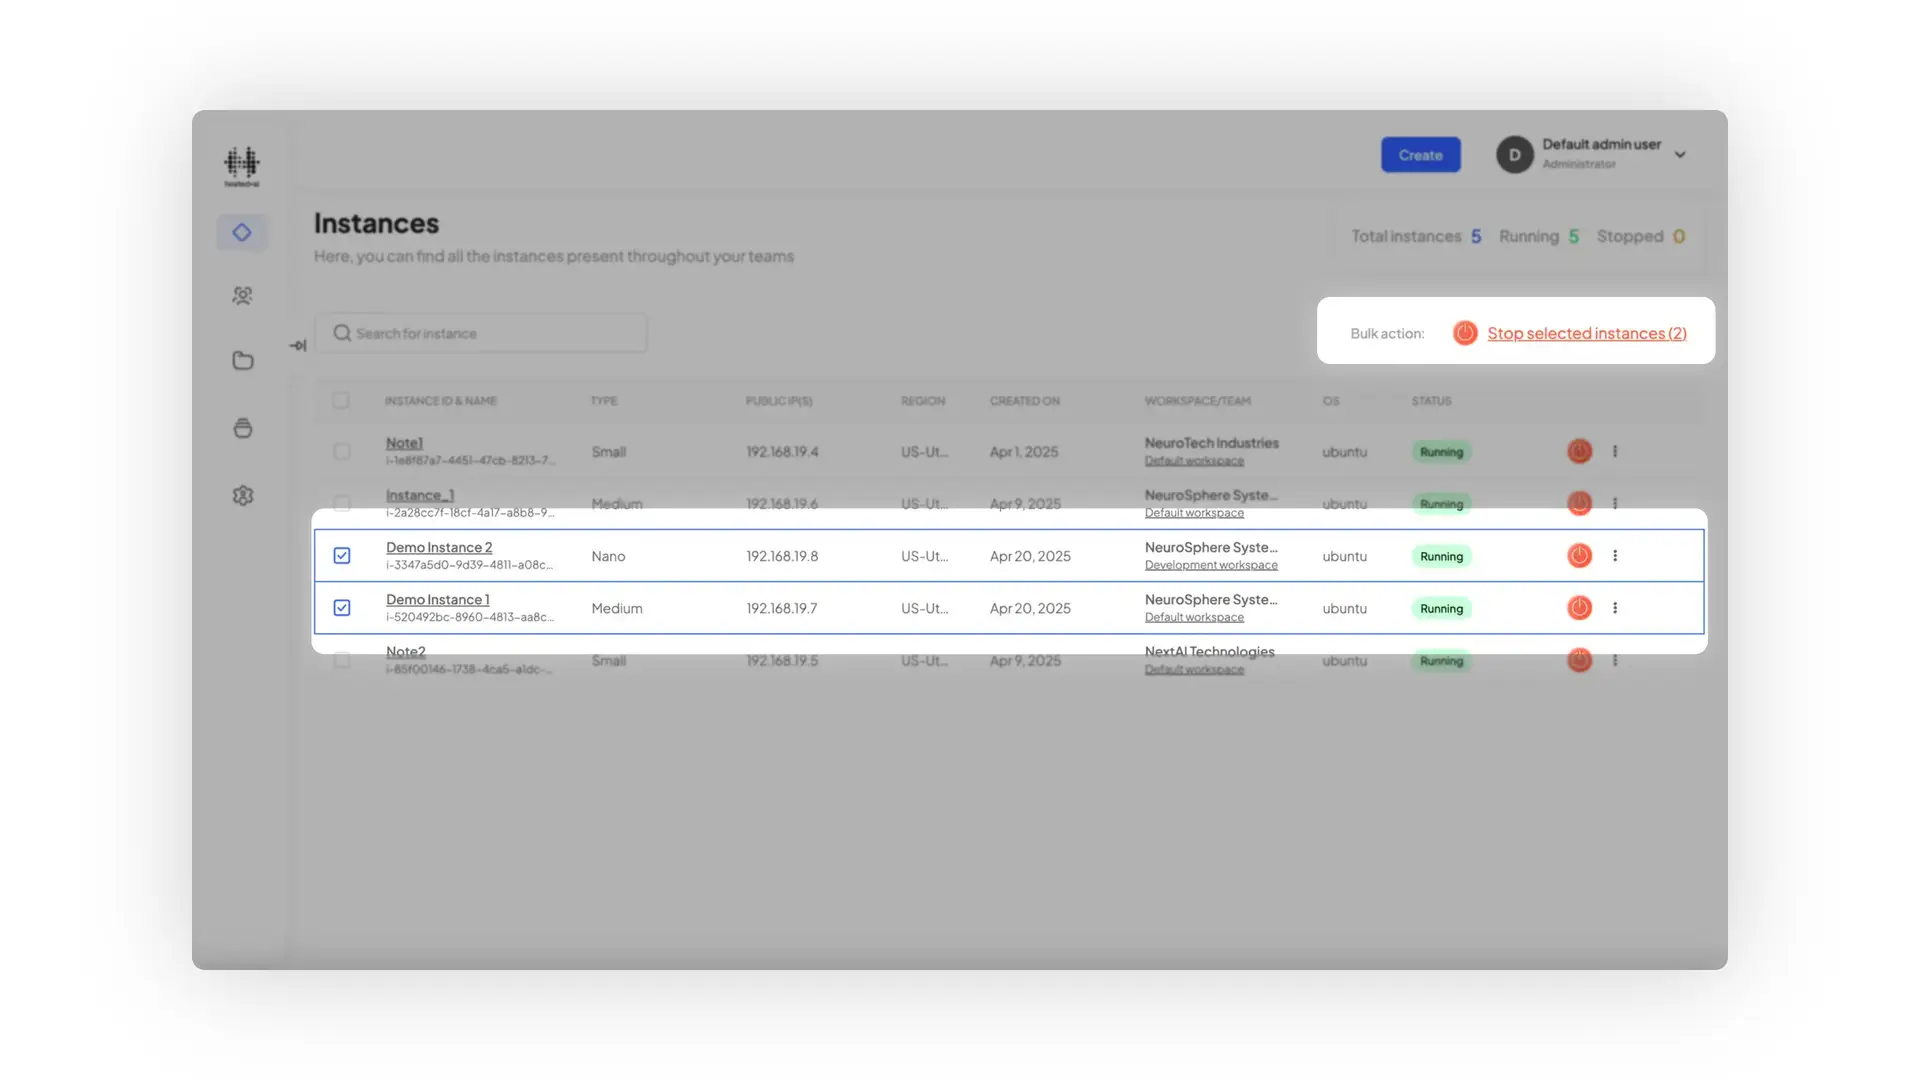Stop Demo Instance 2 using its red power icon

click(1579, 555)
